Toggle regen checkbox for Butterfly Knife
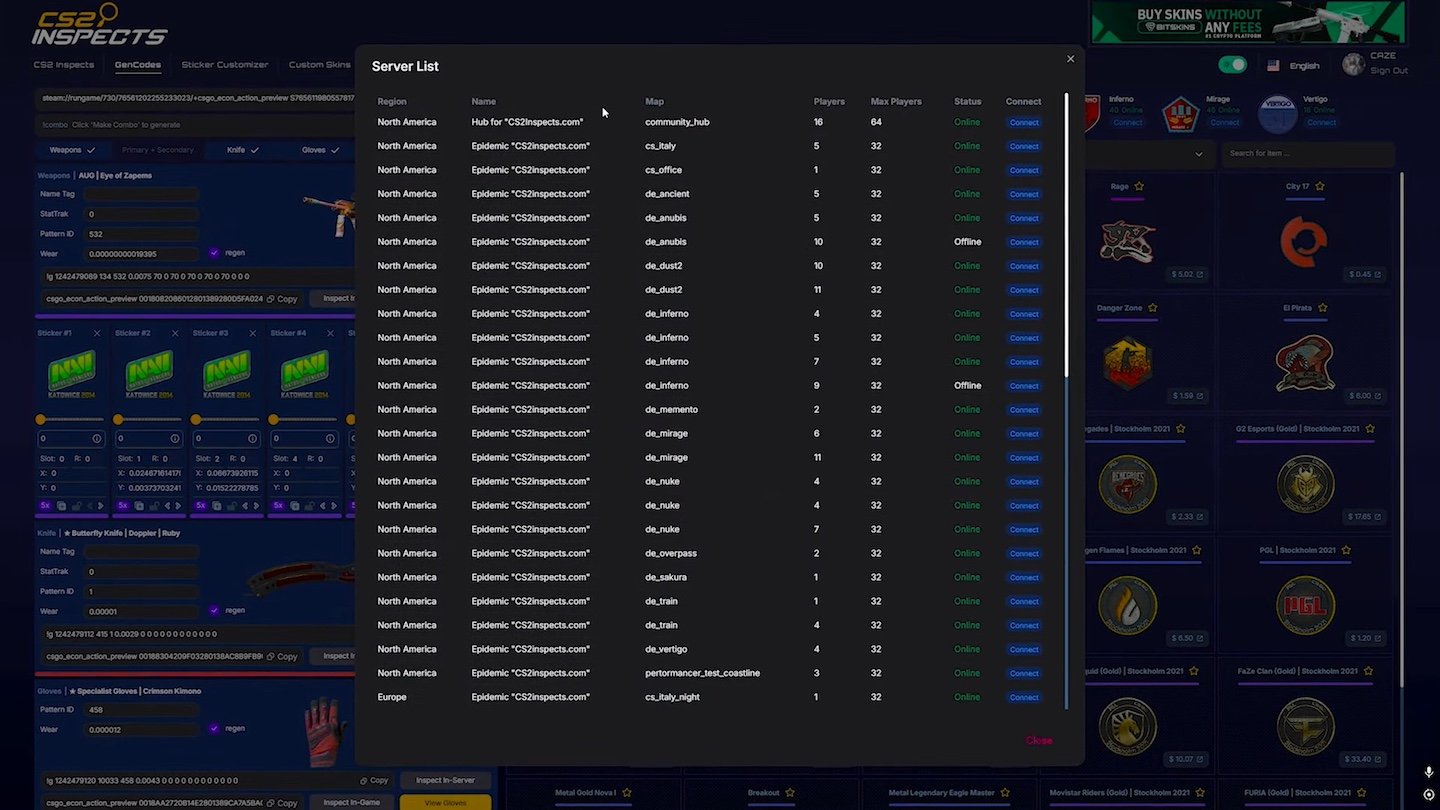Viewport: 1440px width, 810px height. click(x=214, y=610)
